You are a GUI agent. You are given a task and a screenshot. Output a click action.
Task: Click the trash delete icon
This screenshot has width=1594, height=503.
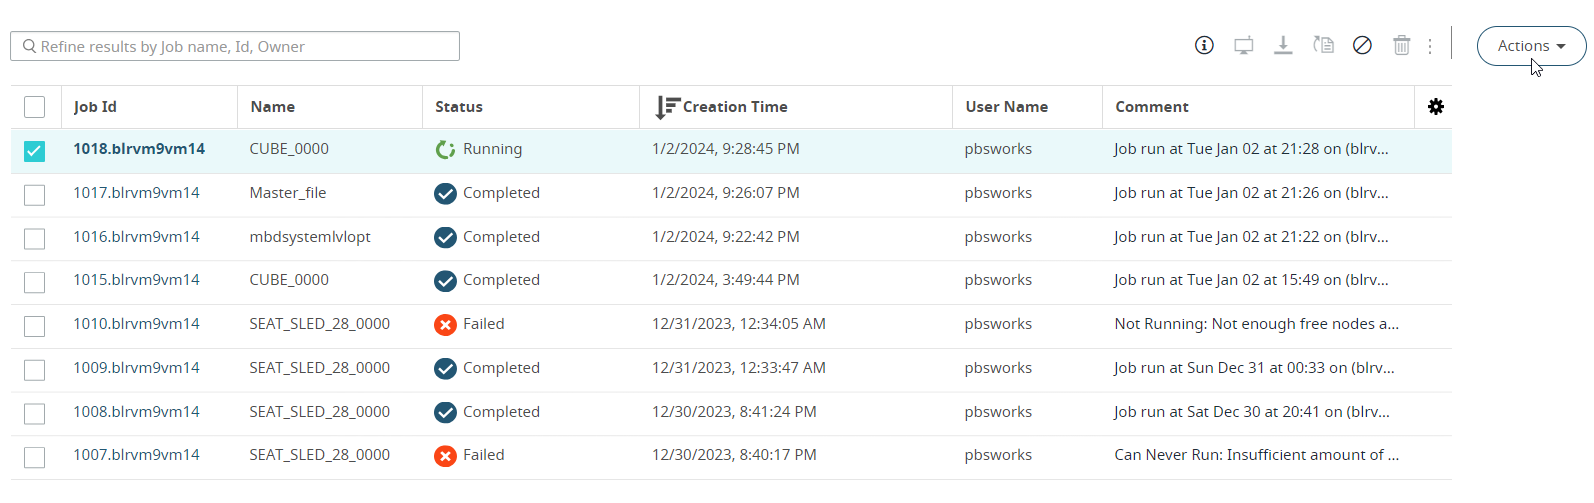point(1401,45)
